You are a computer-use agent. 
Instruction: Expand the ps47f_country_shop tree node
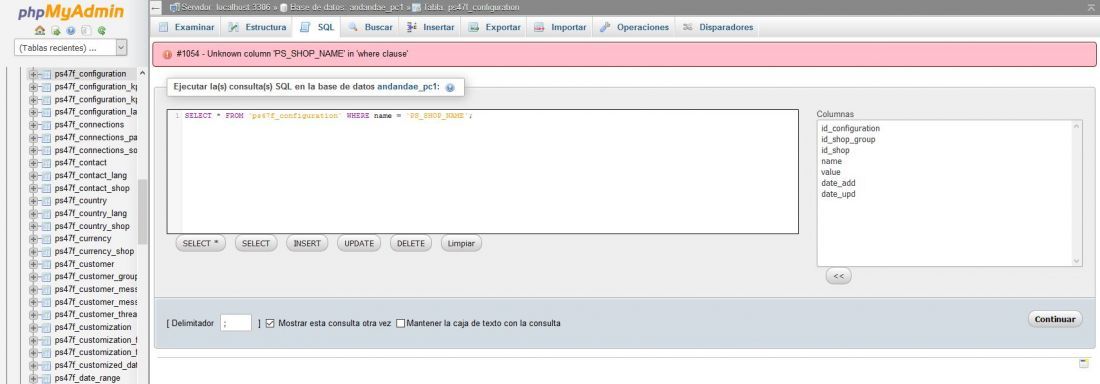(x=33, y=226)
